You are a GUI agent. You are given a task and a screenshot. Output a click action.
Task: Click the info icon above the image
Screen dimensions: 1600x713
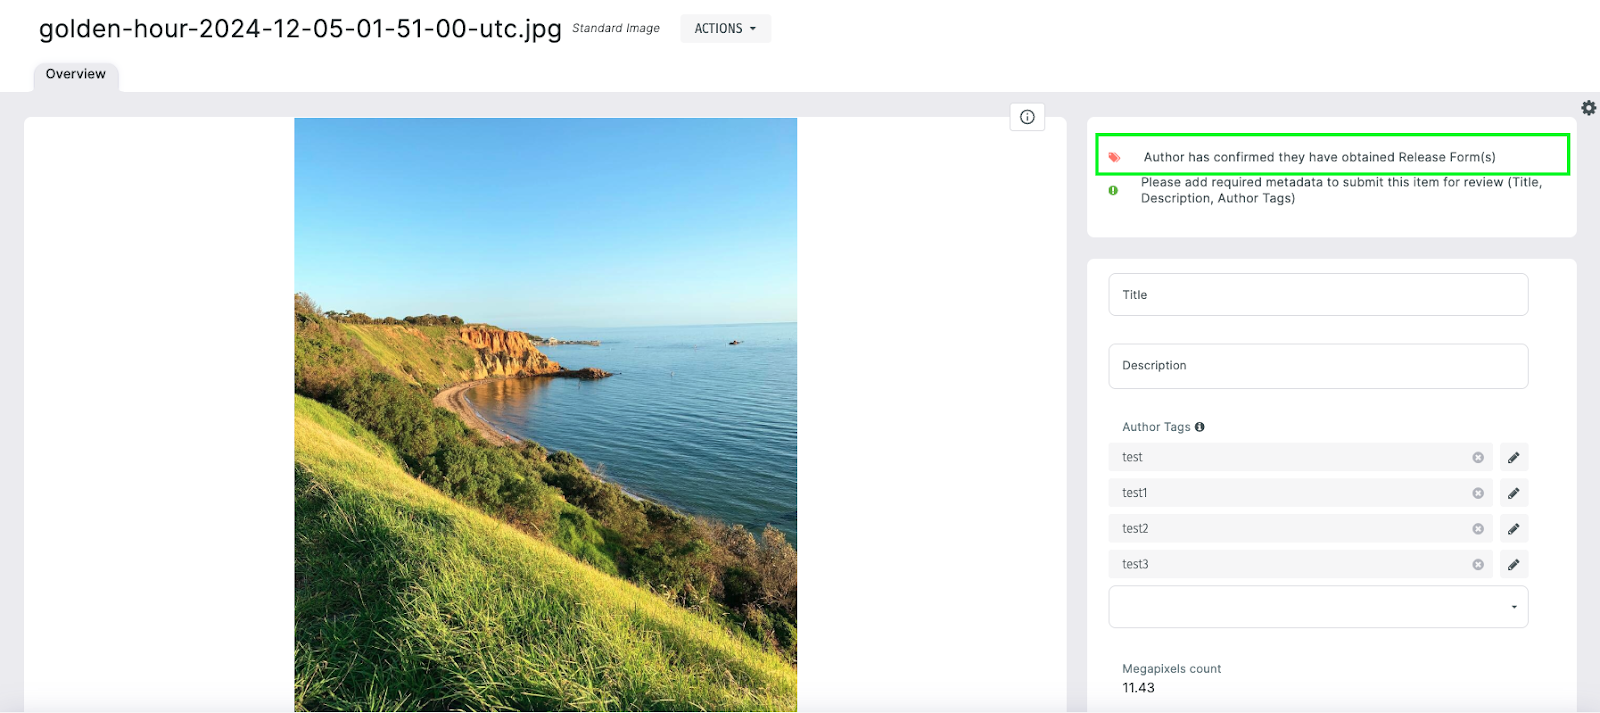coord(1027,117)
